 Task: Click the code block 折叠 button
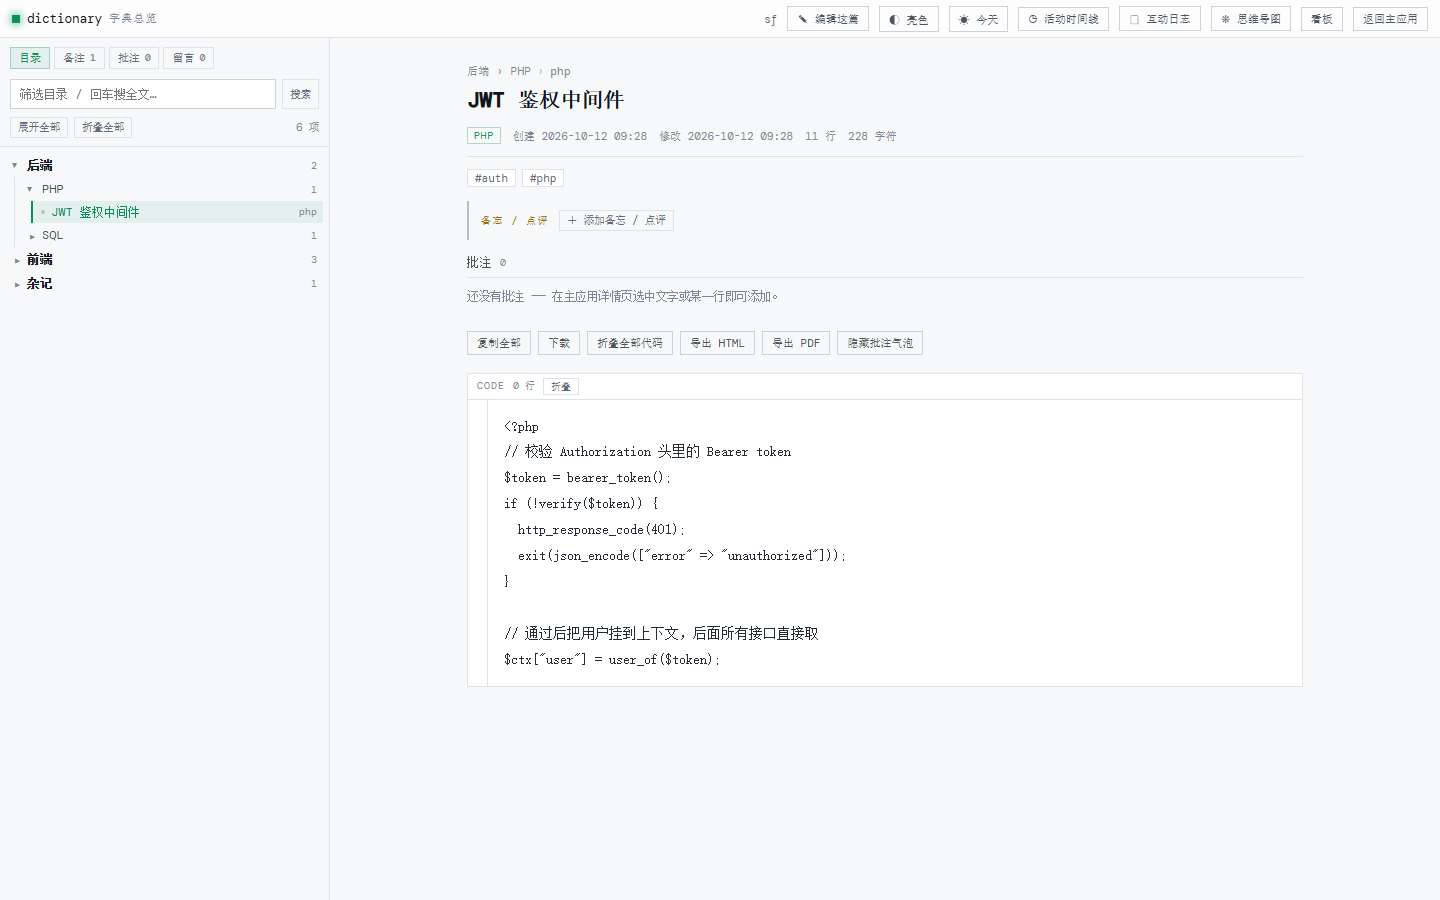561,386
